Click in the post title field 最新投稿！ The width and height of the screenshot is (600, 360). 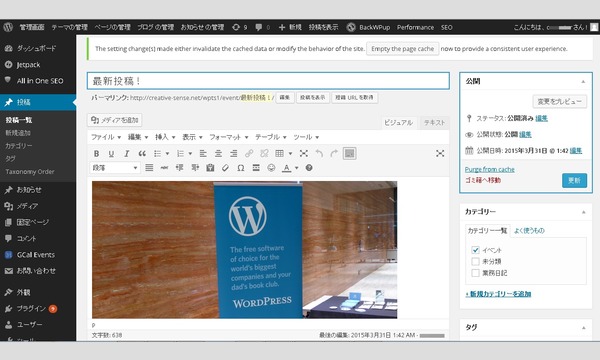pyautogui.click(x=268, y=81)
